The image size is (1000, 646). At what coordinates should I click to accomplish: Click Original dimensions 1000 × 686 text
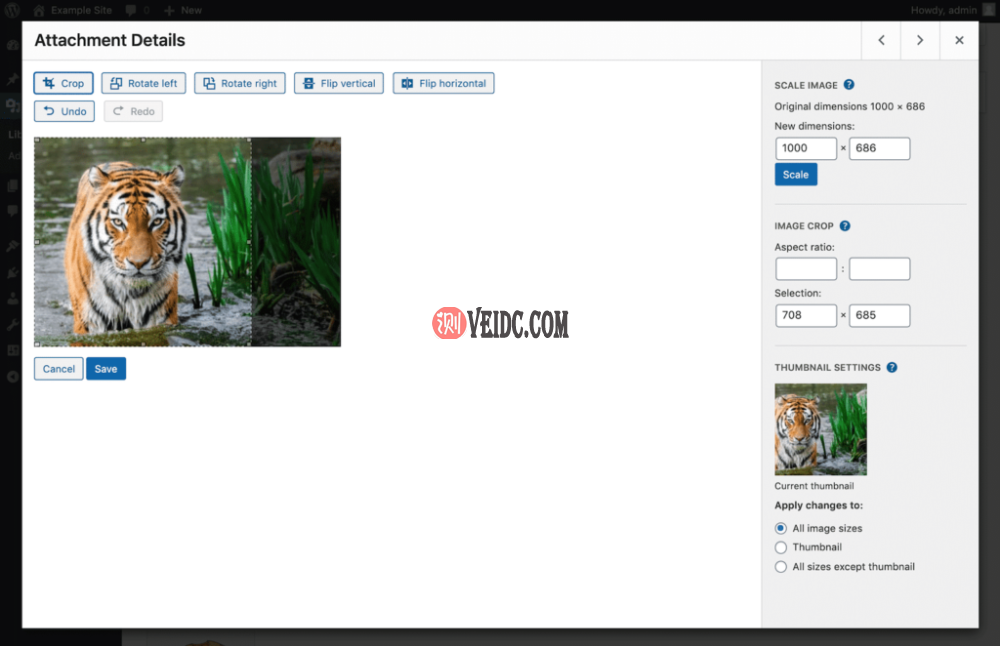coord(849,106)
